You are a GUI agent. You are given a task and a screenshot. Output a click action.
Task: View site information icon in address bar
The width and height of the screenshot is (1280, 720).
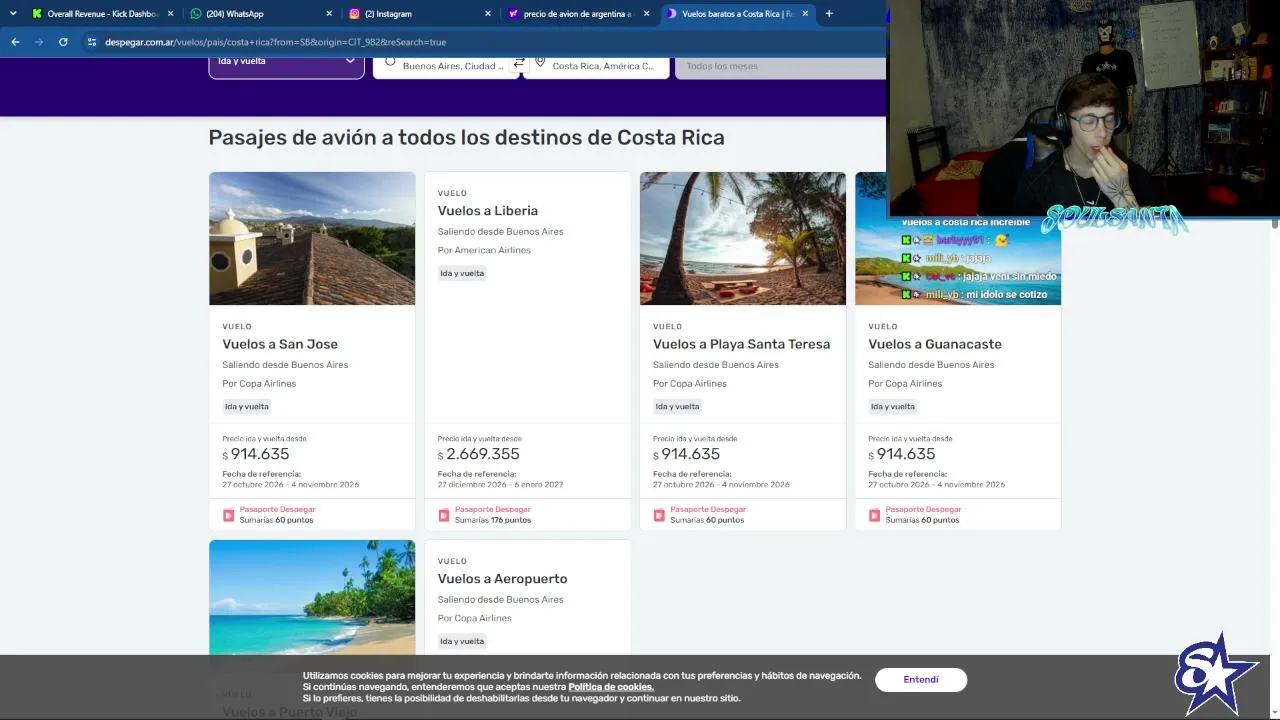[x=91, y=42]
